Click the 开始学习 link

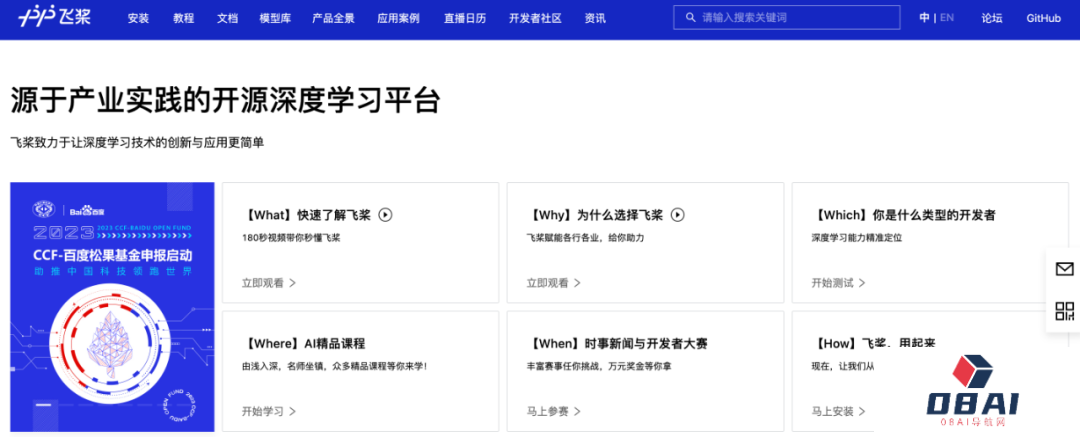pos(262,411)
